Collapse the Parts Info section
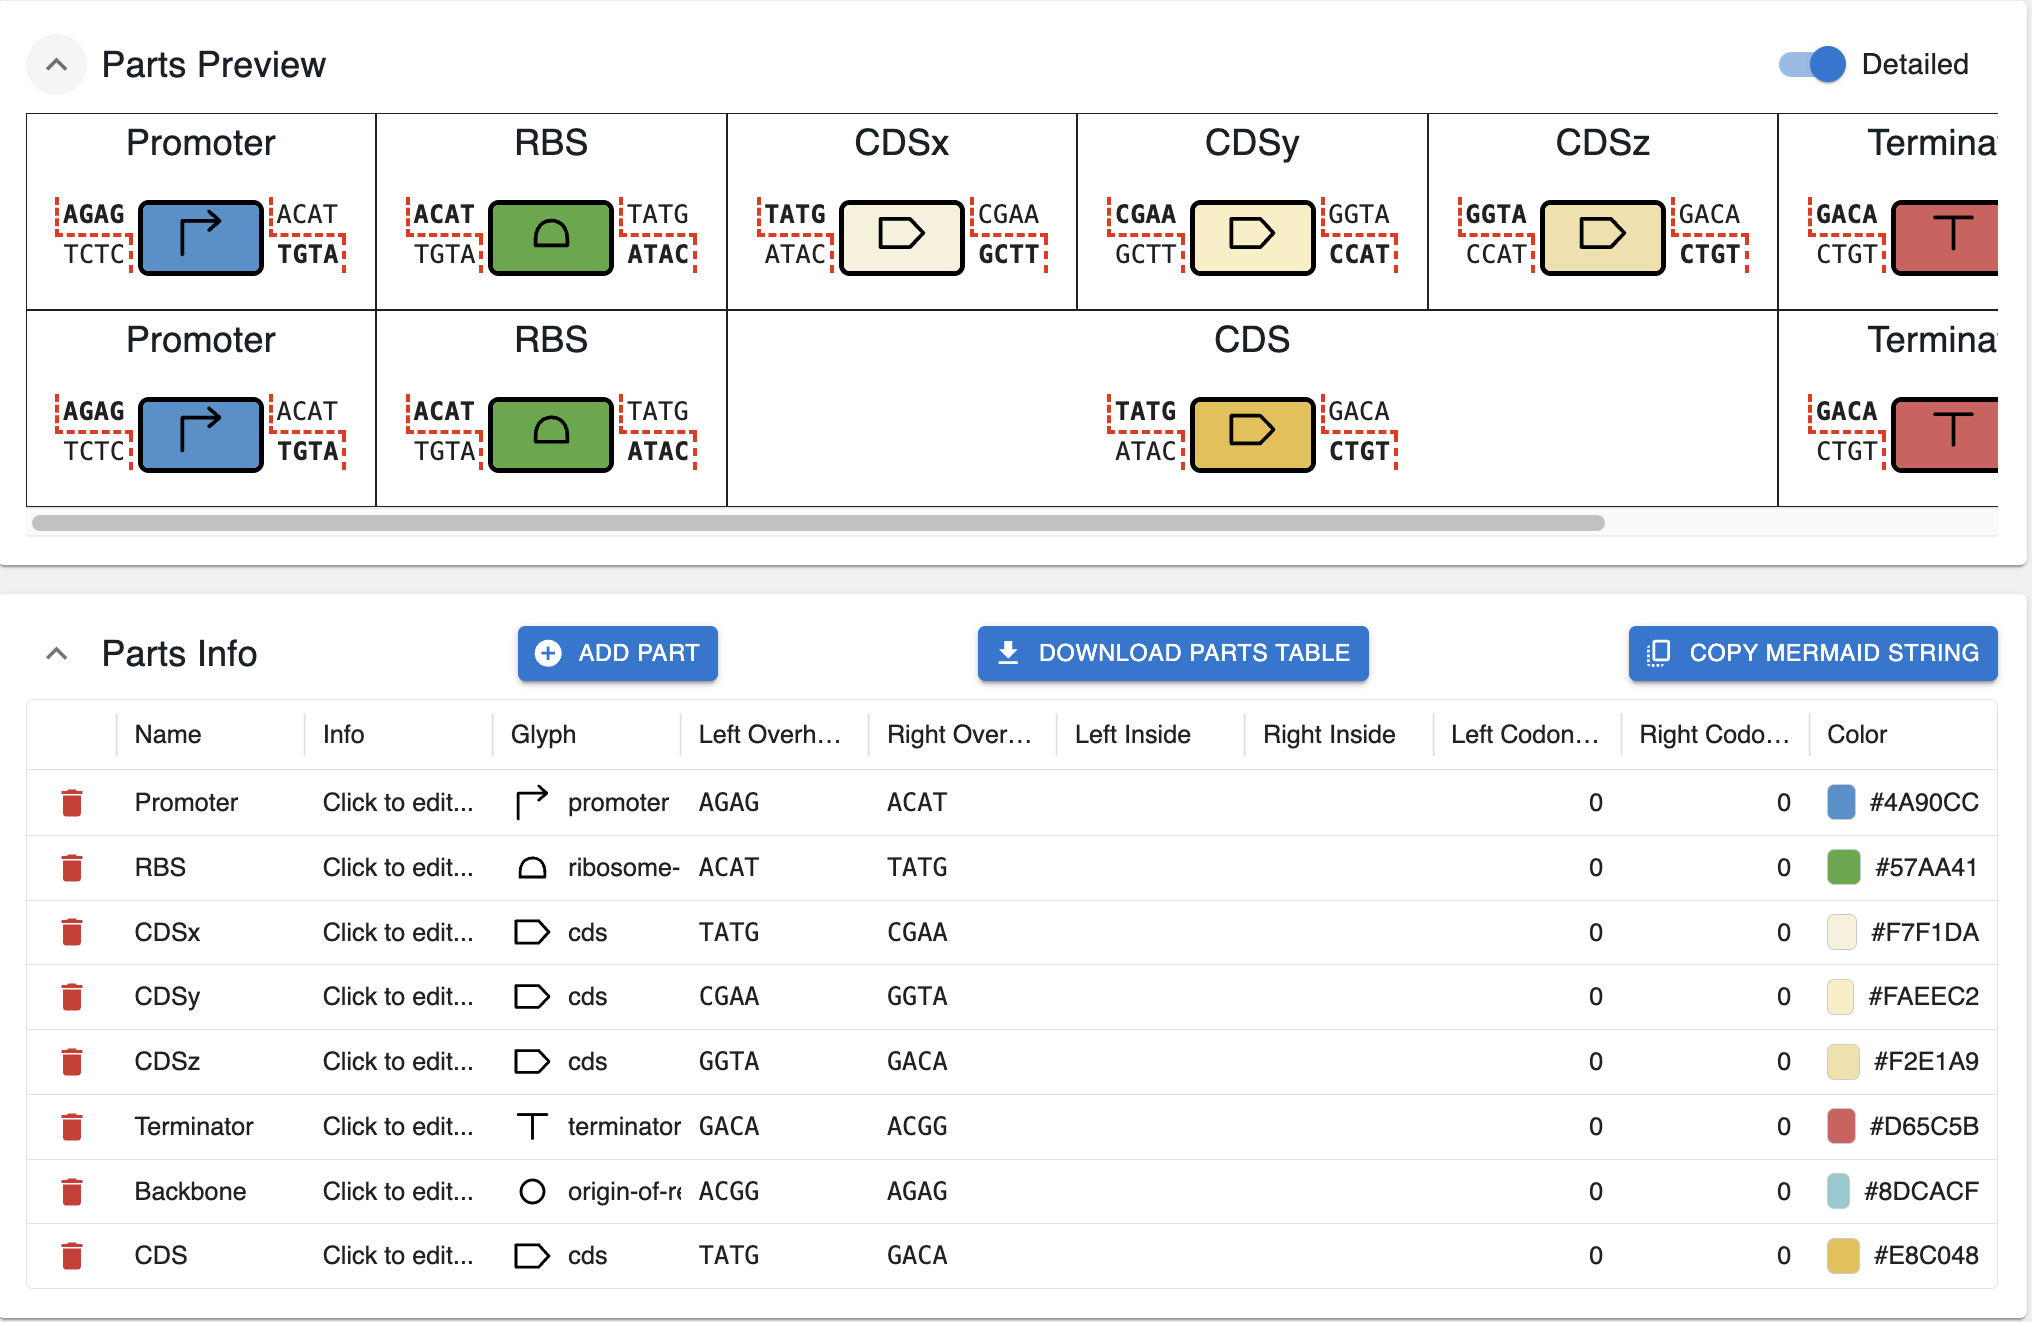This screenshot has height=1322, width=2032. tap(56, 653)
